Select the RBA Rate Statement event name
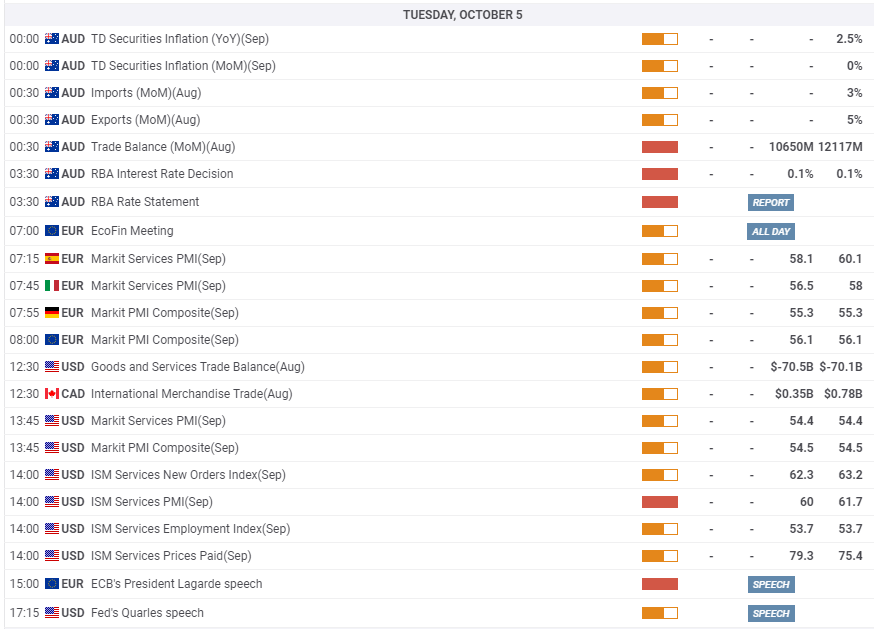The height and width of the screenshot is (629, 874). 145,202
